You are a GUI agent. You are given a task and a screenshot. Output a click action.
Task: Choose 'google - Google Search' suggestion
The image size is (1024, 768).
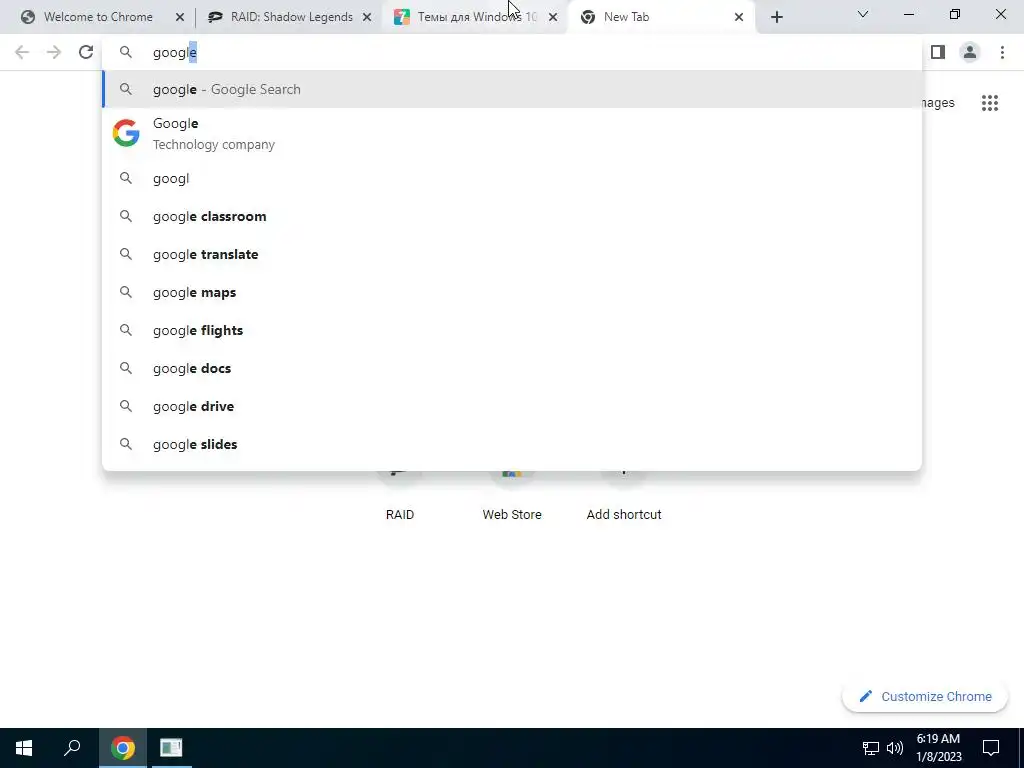[x=513, y=89]
